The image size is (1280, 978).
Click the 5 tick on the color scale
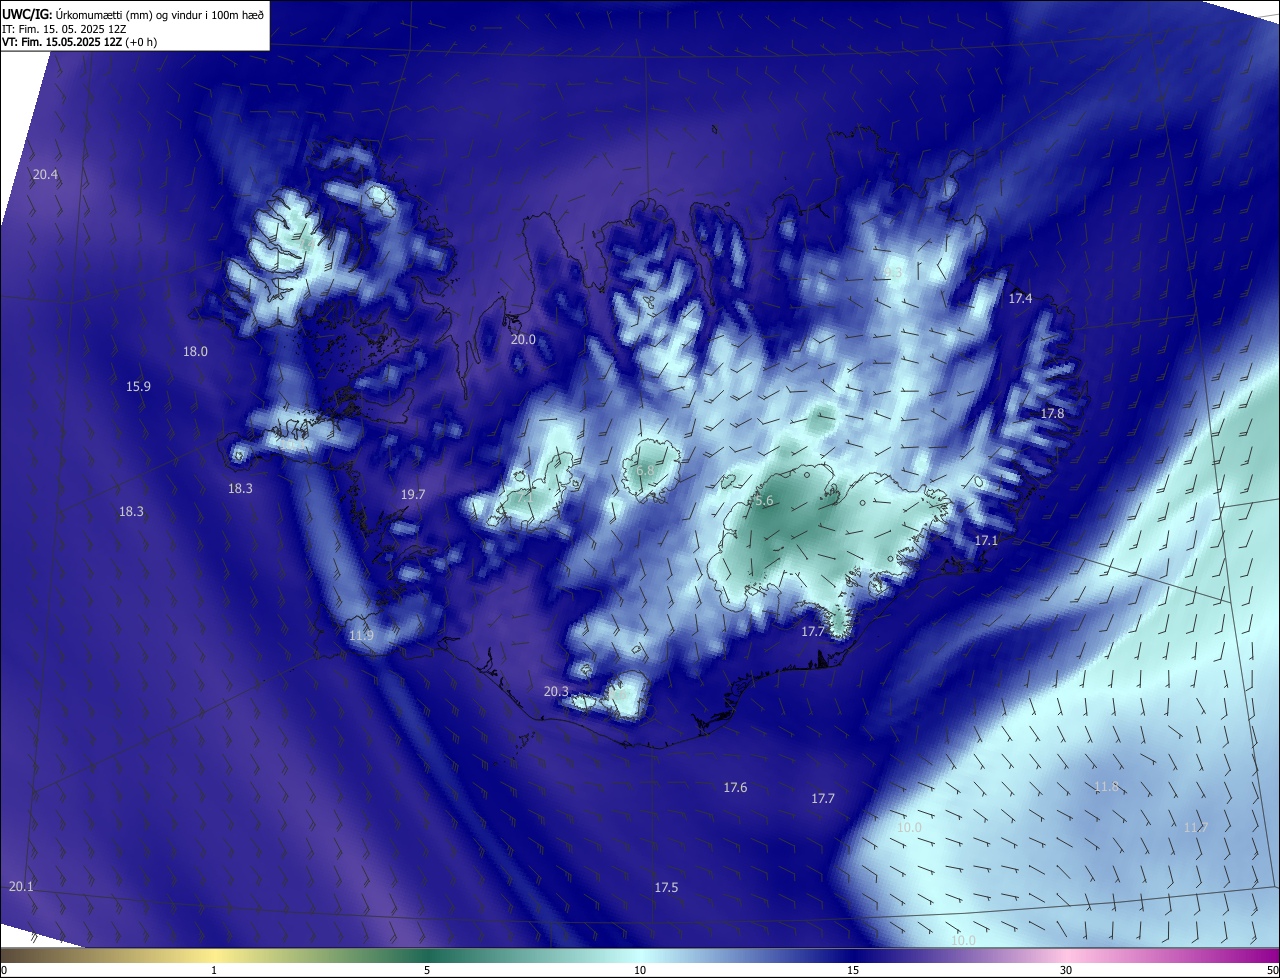[427, 970]
